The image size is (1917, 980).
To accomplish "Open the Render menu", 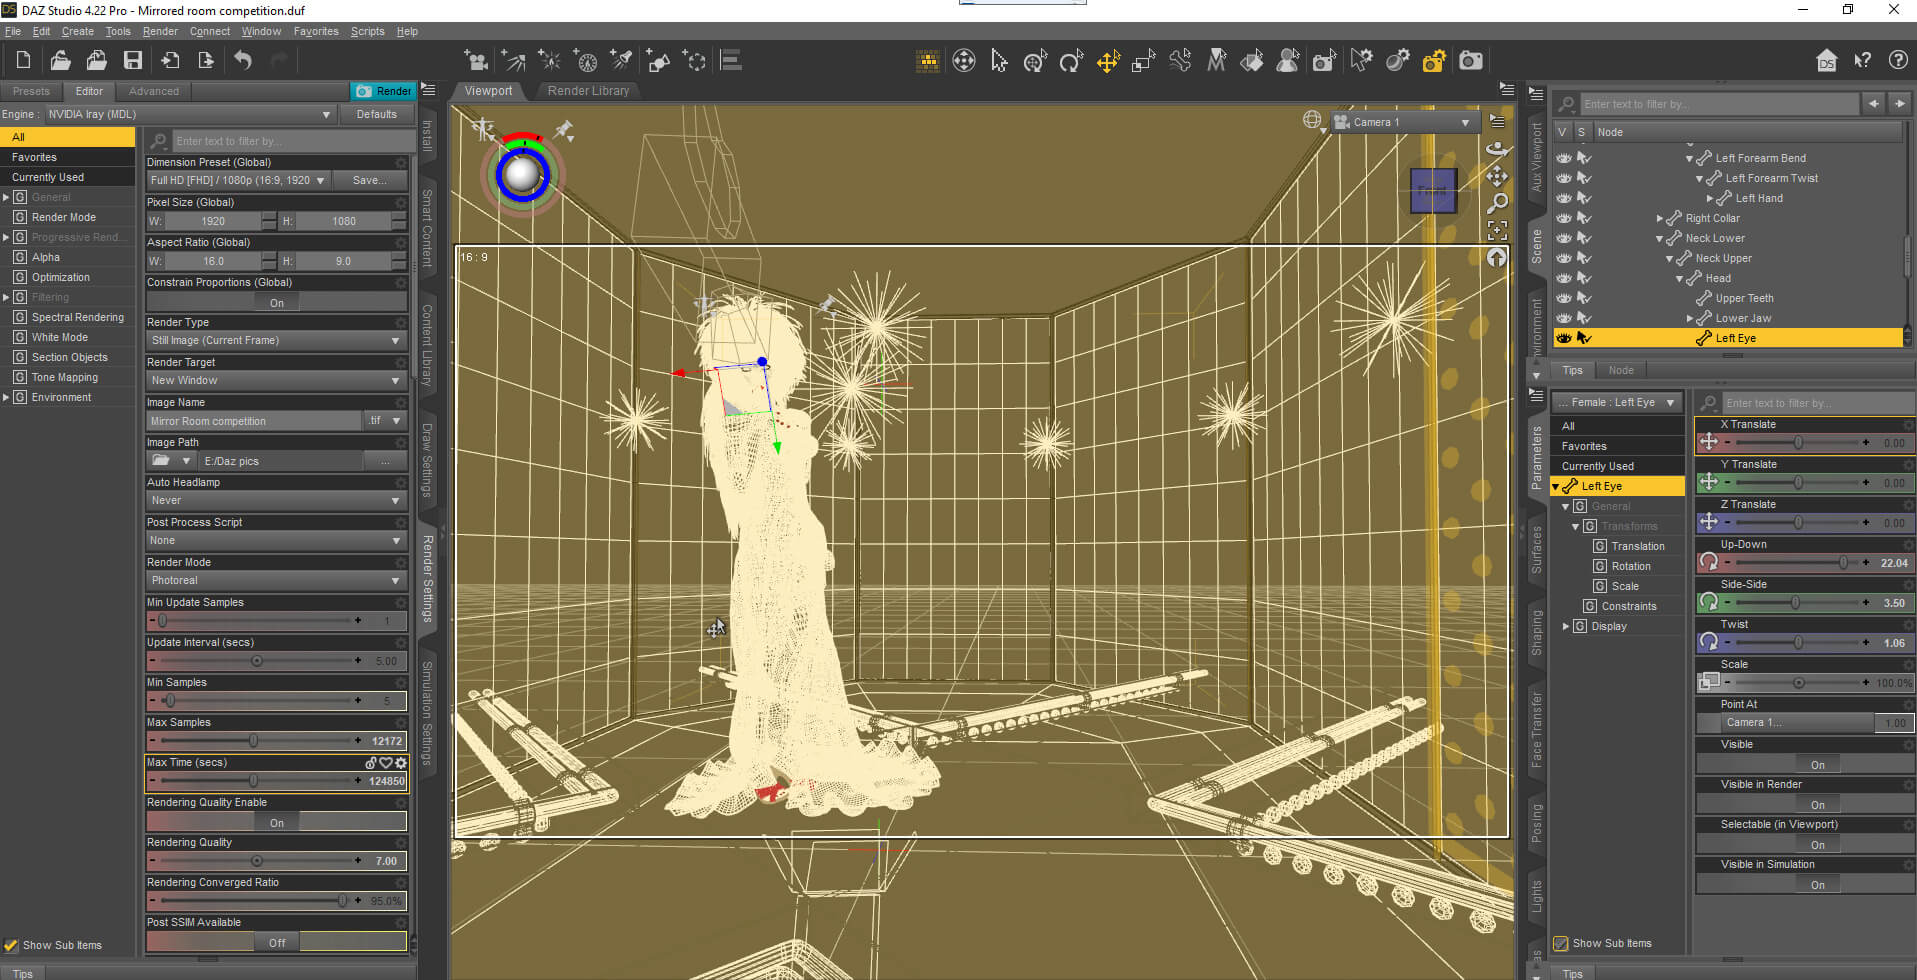I will (x=160, y=31).
